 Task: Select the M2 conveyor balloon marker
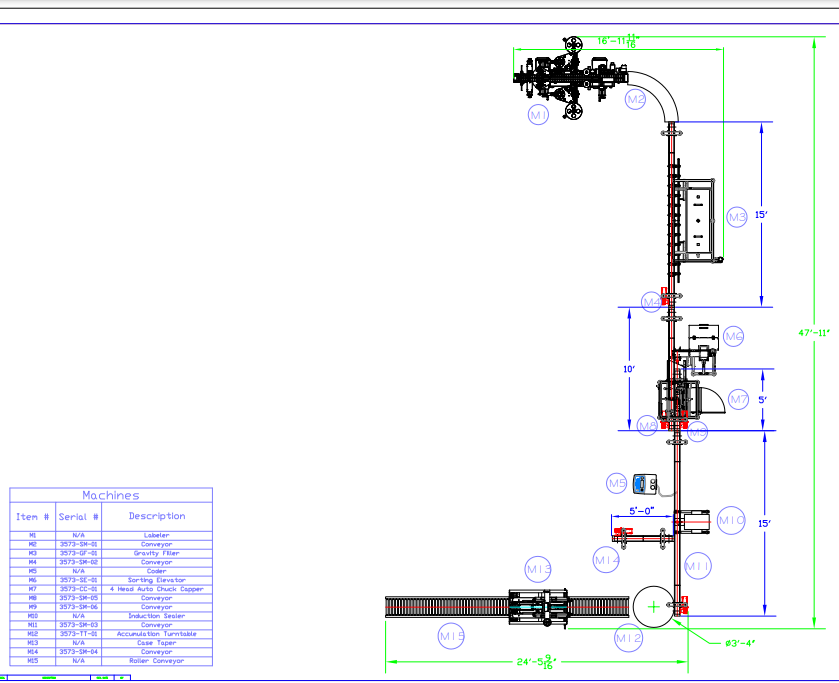pyautogui.click(x=636, y=99)
